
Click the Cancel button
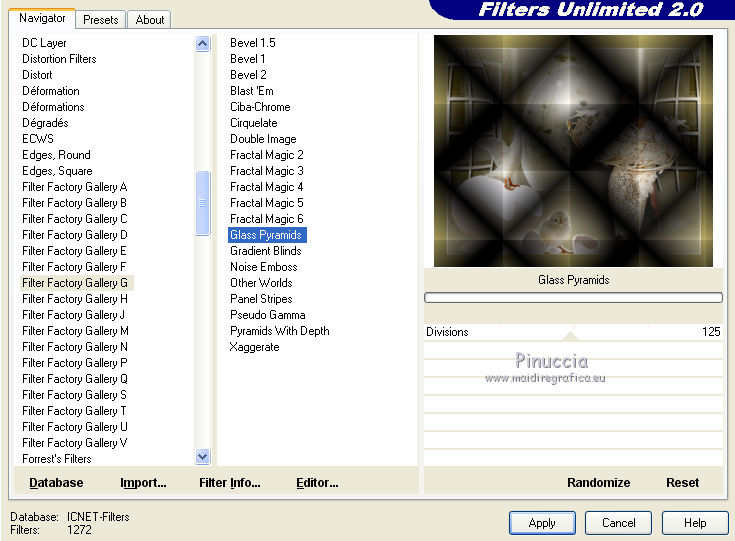click(618, 523)
